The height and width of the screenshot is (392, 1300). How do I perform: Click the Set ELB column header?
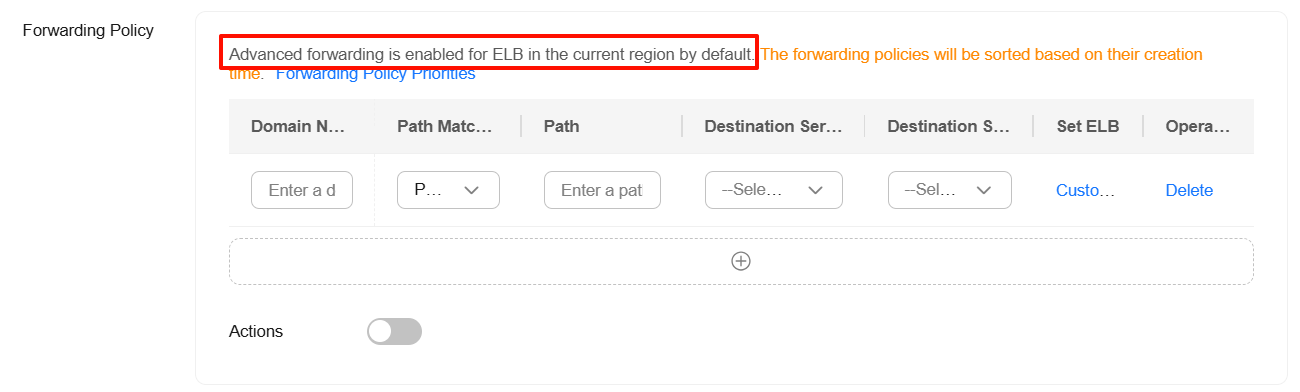tap(1088, 126)
